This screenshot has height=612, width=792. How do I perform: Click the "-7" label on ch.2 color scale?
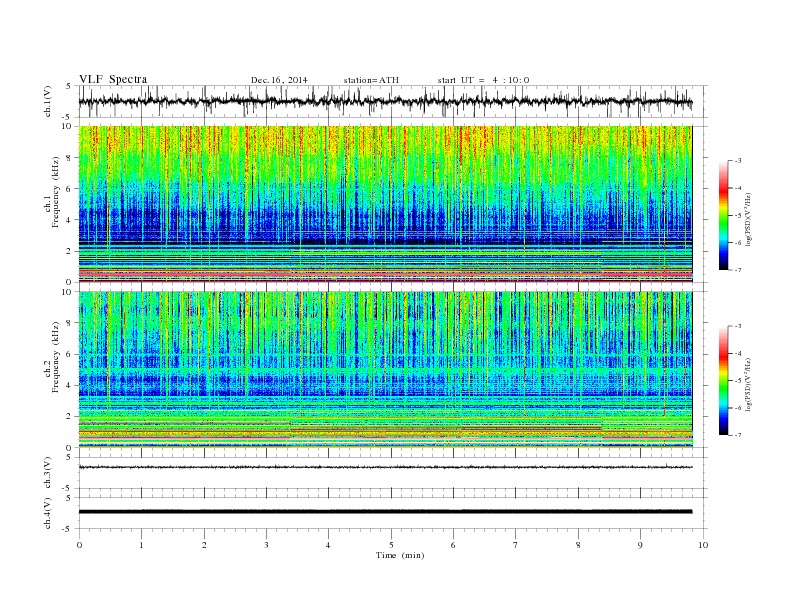tap(738, 435)
